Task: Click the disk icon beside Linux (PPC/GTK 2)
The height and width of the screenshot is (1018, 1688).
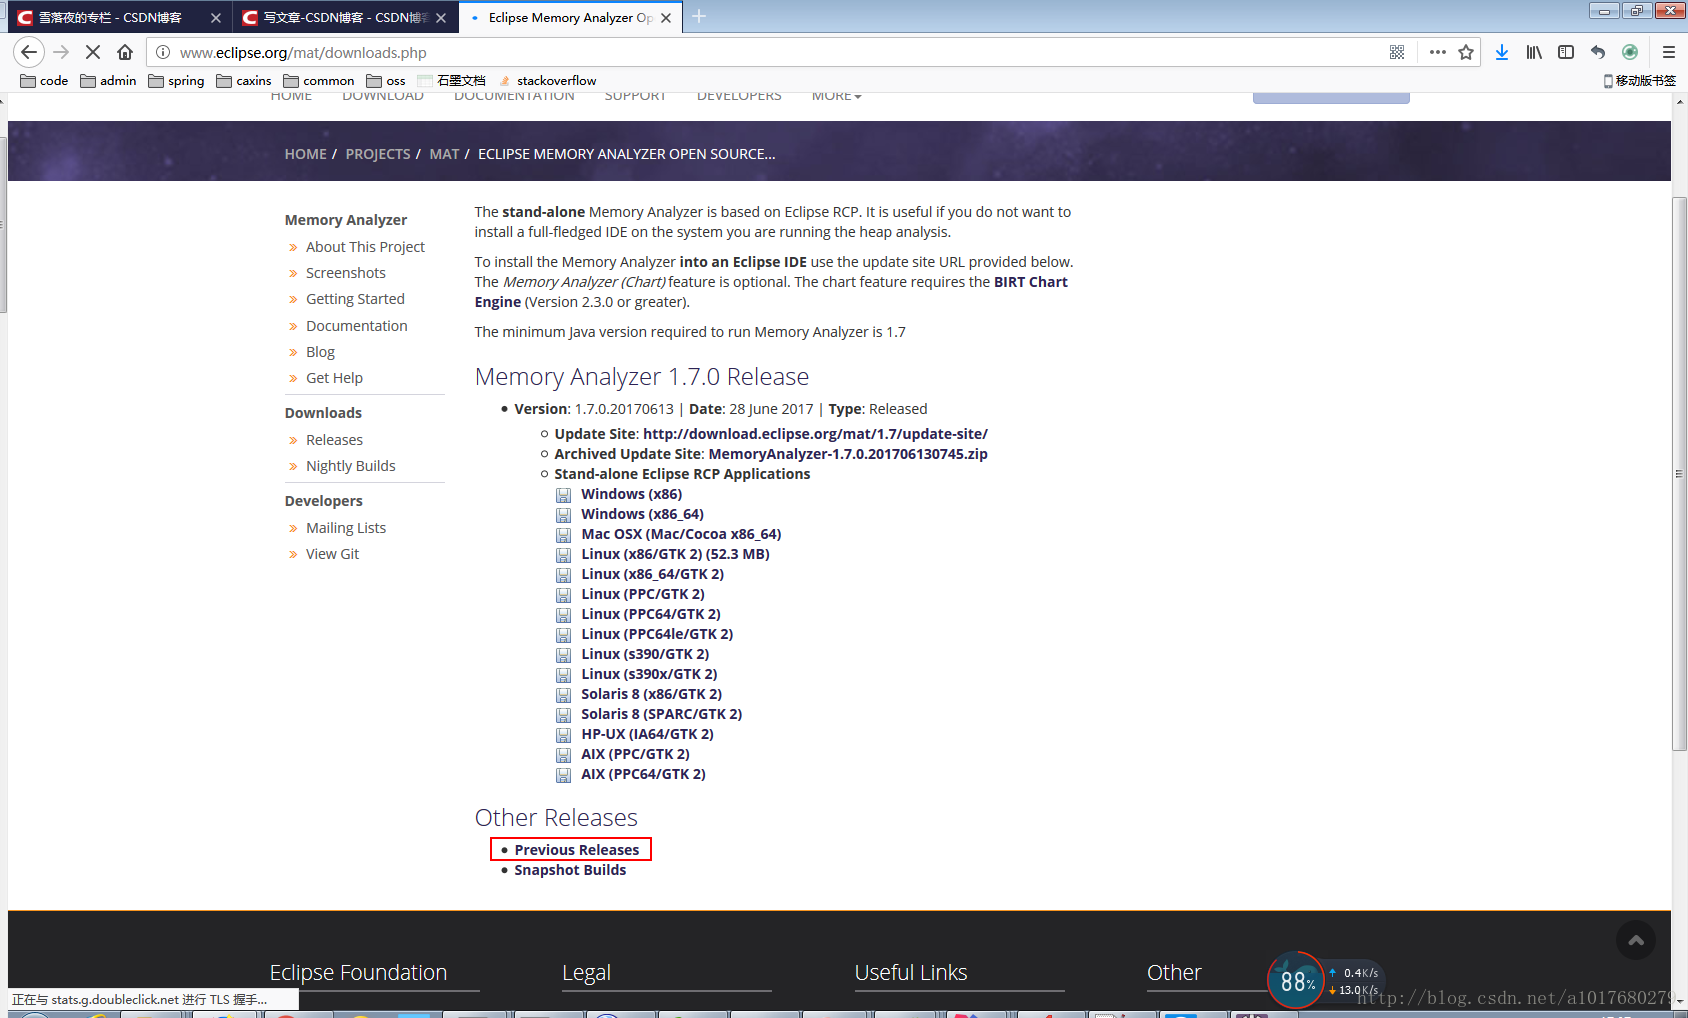Action: tap(564, 595)
